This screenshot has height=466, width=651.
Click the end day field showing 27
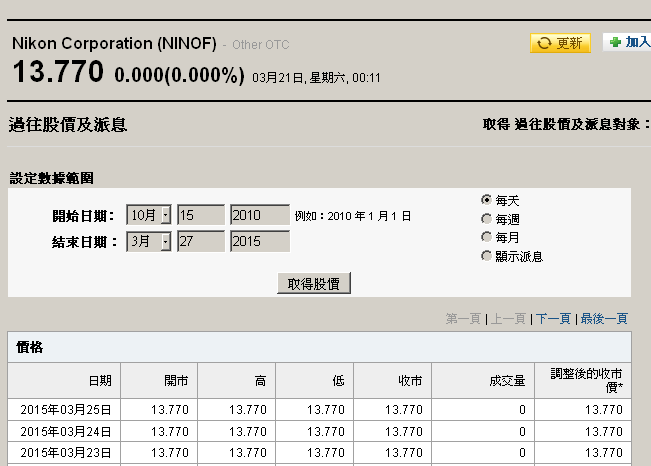pyautogui.click(x=201, y=241)
